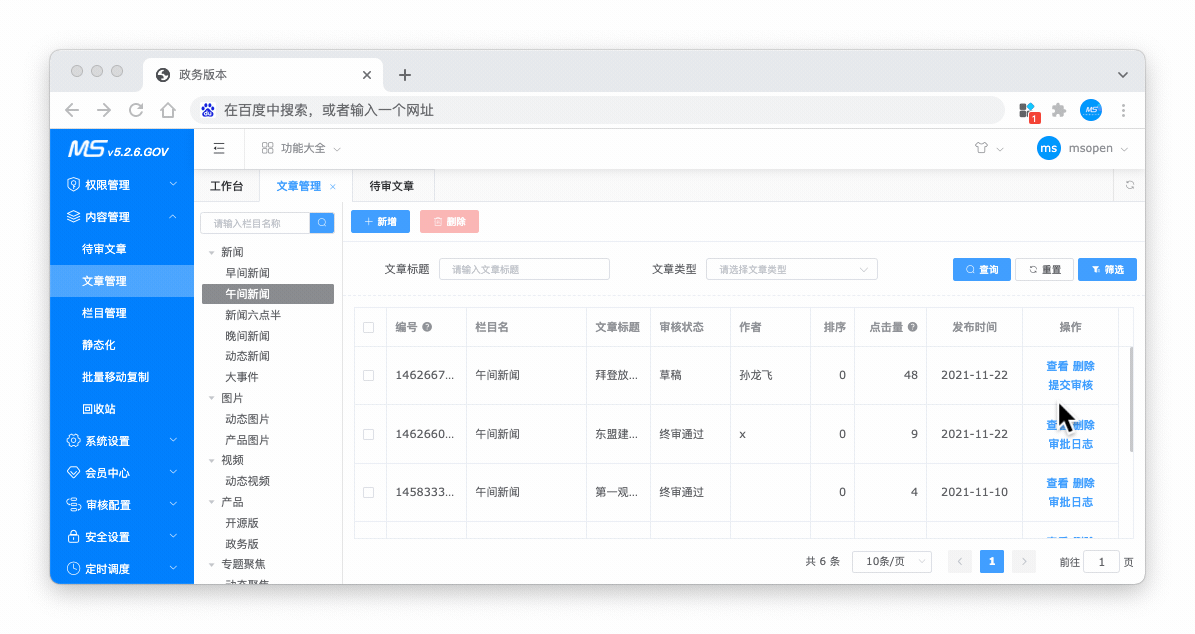Open 栏目管理 in the sidebar

point(104,313)
